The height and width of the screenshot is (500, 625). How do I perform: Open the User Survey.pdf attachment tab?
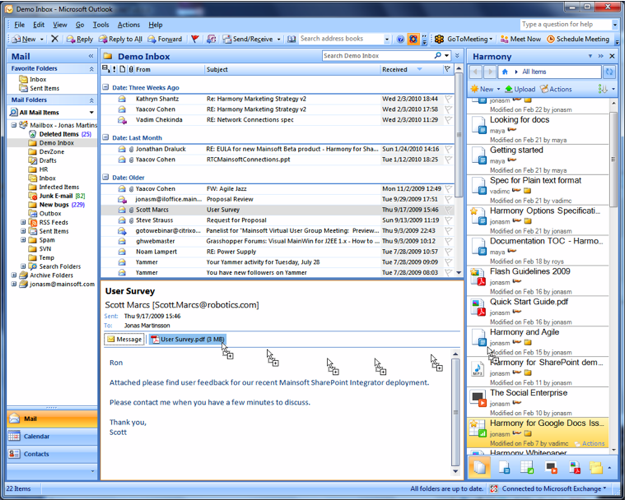pos(188,339)
